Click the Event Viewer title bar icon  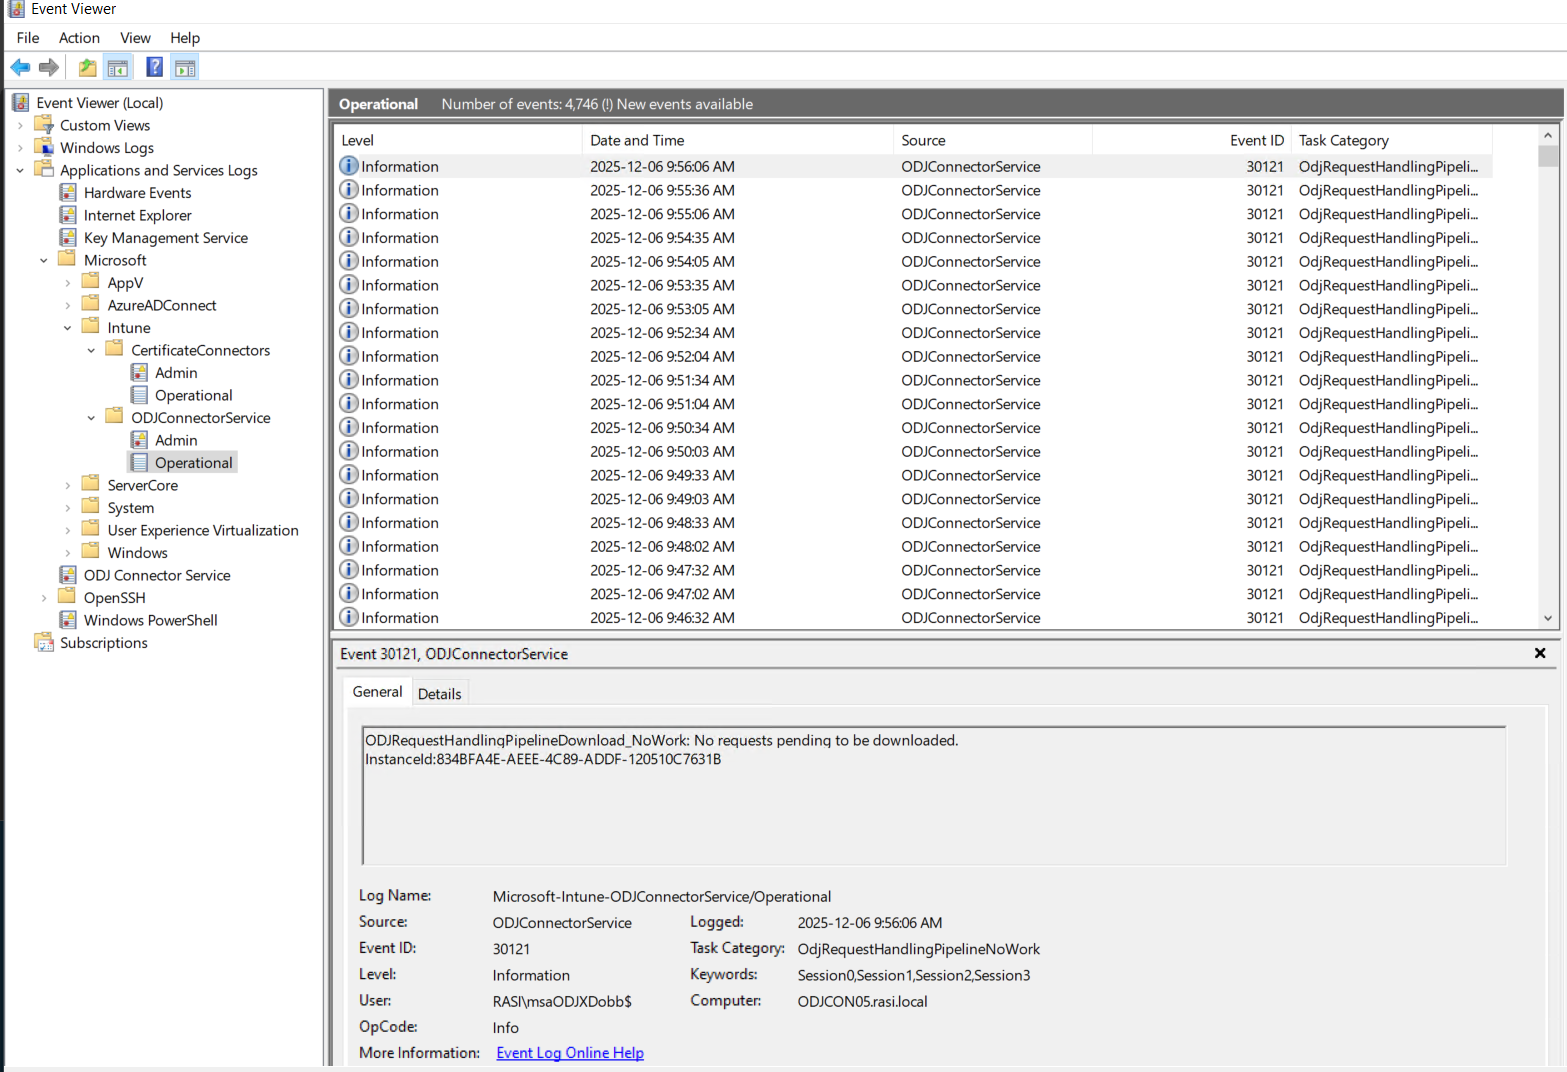pos(16,9)
